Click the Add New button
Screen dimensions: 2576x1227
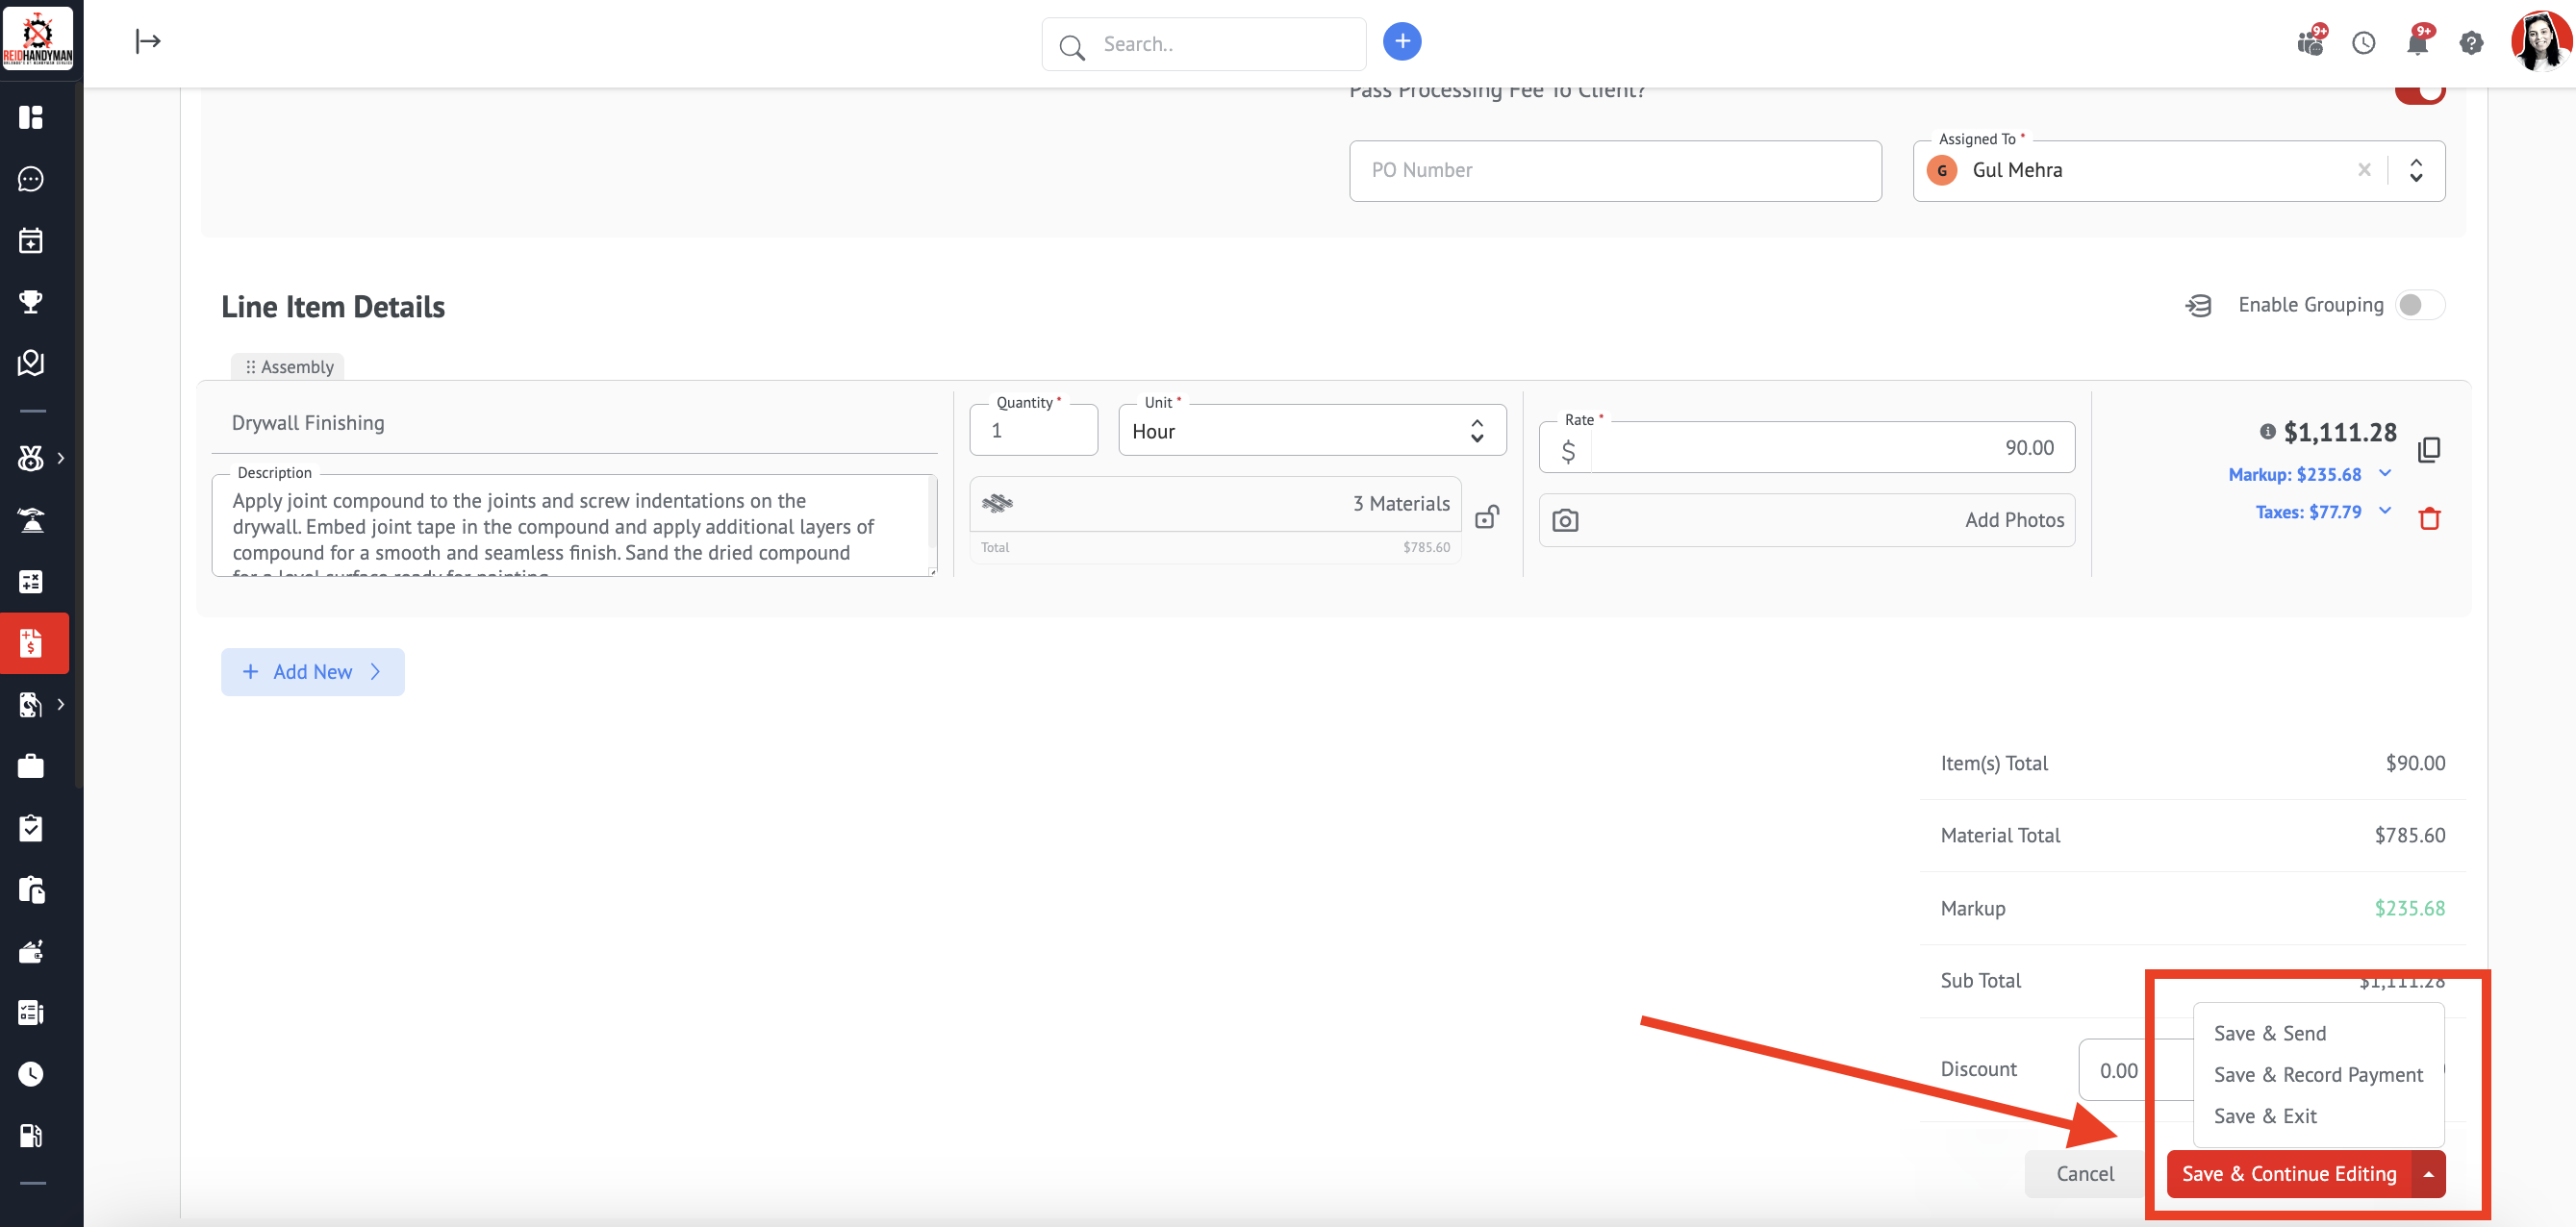(x=312, y=672)
